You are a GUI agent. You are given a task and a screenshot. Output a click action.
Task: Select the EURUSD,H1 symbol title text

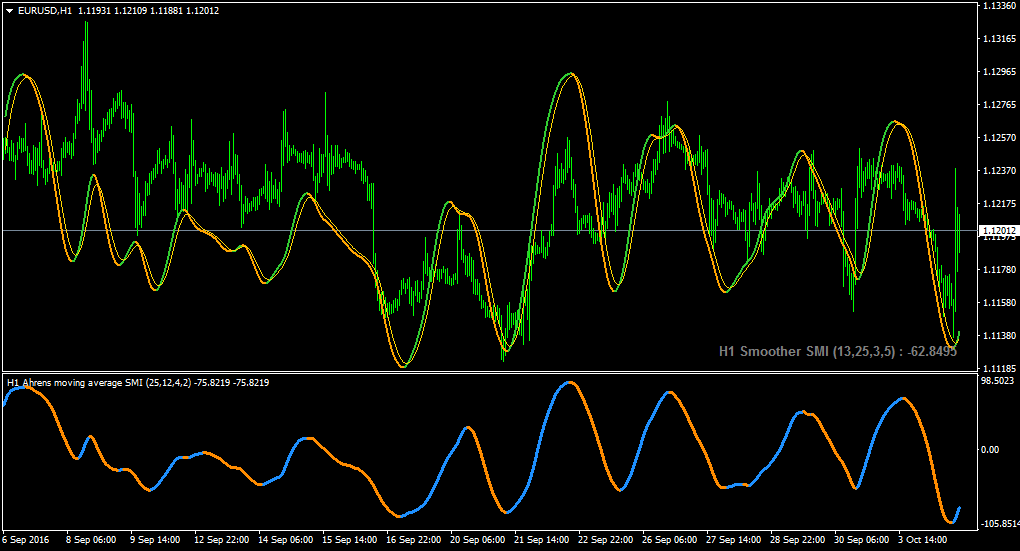[45, 11]
